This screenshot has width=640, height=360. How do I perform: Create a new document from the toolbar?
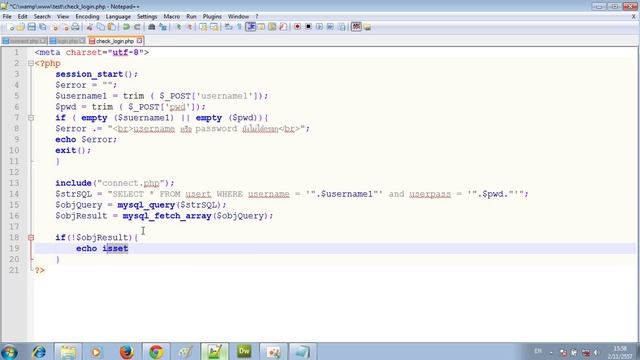(x=11, y=27)
